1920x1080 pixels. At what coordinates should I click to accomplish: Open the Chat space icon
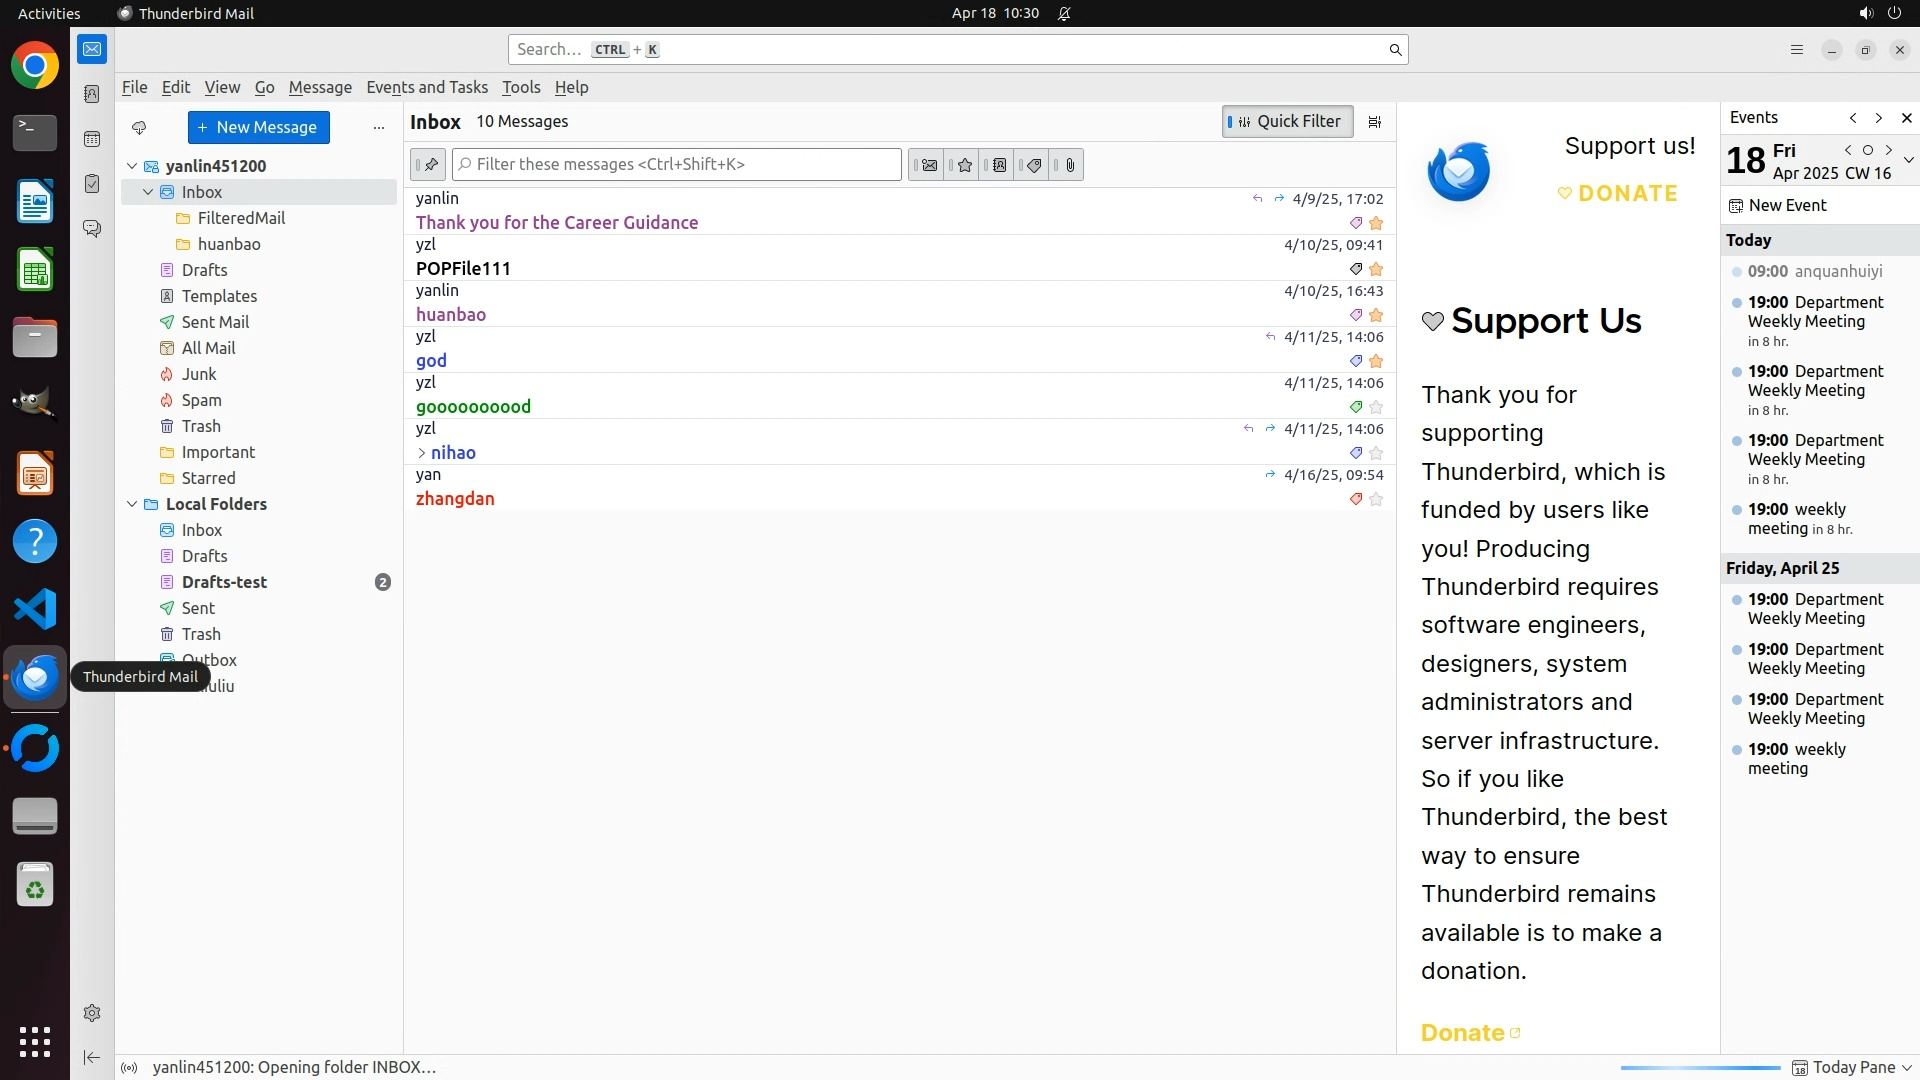(x=92, y=229)
